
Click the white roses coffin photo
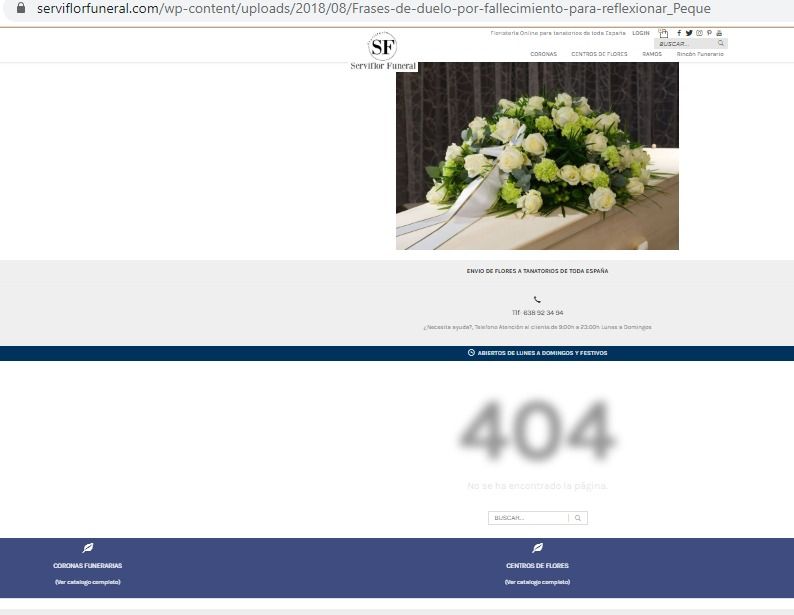537,156
